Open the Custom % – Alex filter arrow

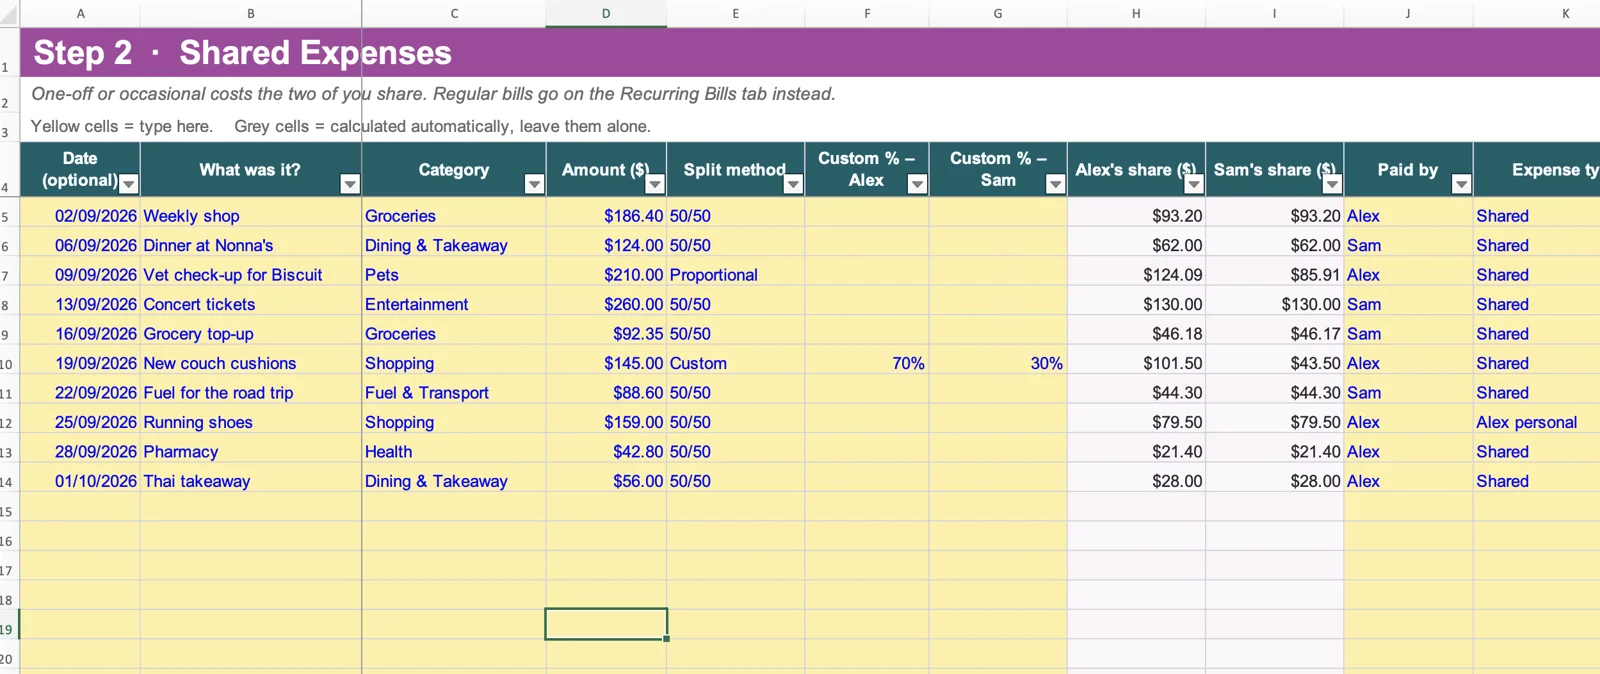(917, 184)
